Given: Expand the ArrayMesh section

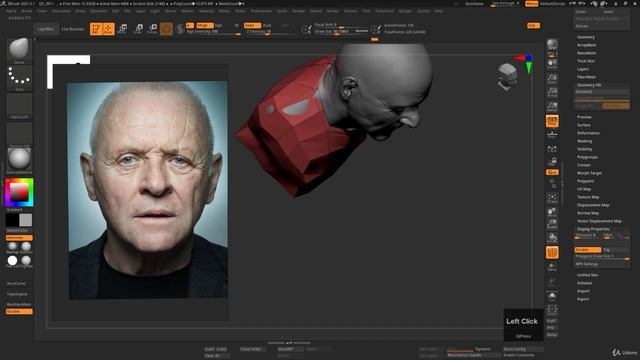Looking at the screenshot, I should [587, 45].
